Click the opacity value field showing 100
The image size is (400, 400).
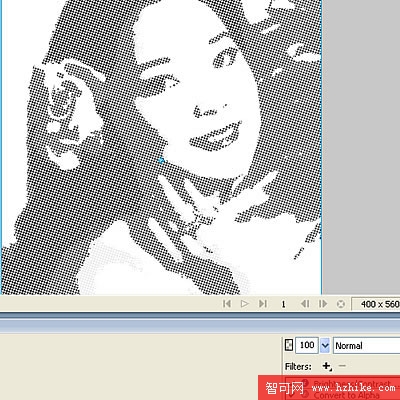pyautogui.click(x=307, y=345)
